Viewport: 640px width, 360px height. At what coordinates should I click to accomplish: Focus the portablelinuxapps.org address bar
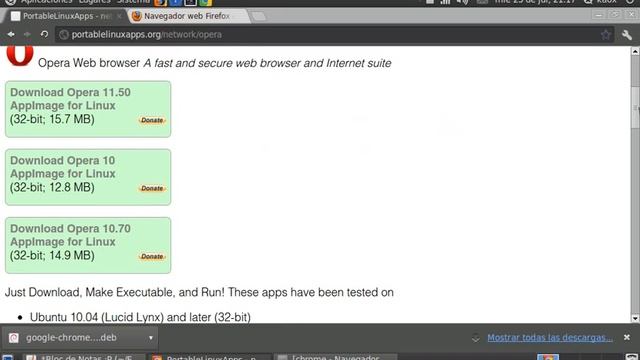pyautogui.click(x=335, y=35)
